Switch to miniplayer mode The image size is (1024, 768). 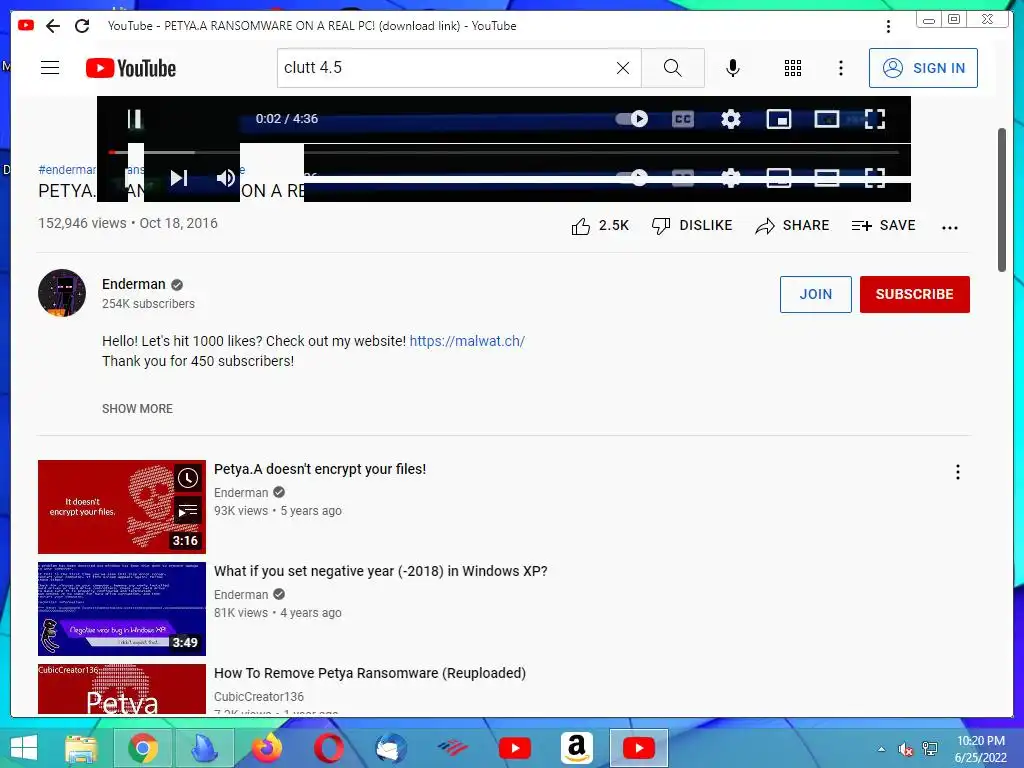tap(778, 119)
